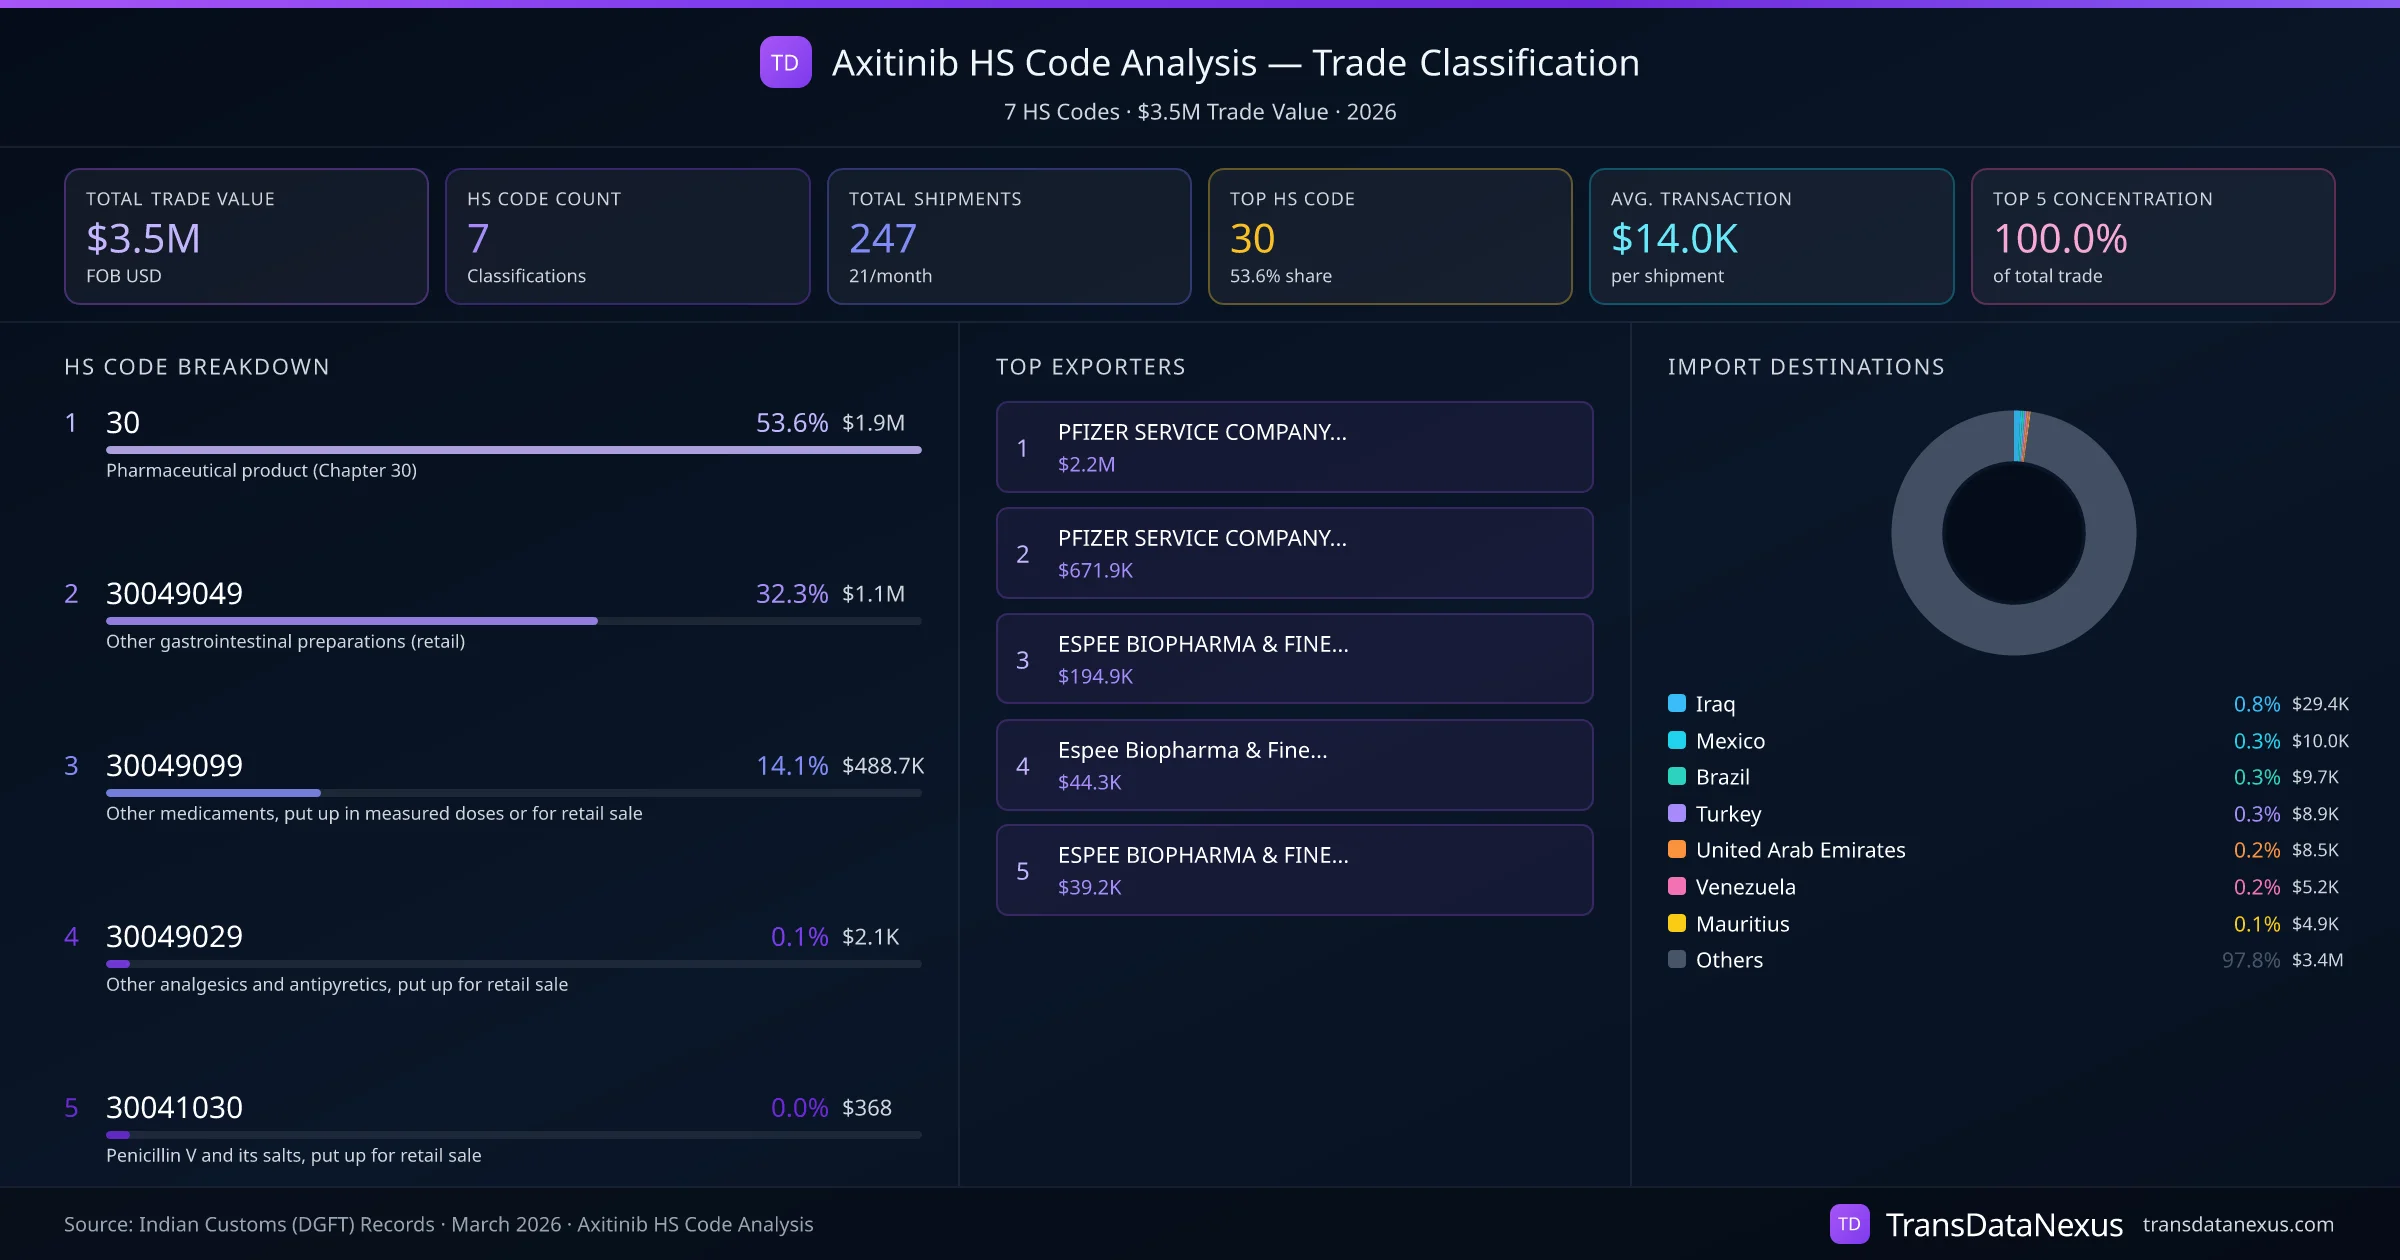The width and height of the screenshot is (2400, 1260).
Task: Click the Others gray legend swatch
Action: pos(1677,960)
